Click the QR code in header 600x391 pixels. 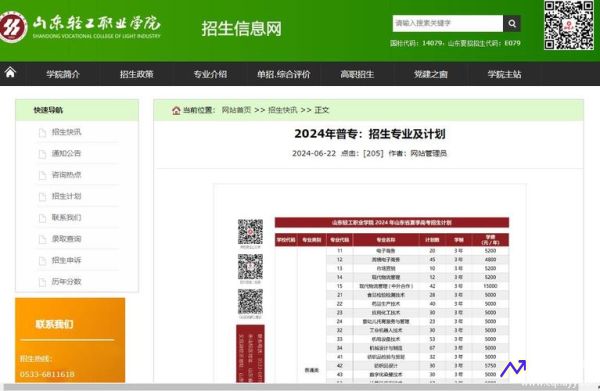(x=569, y=25)
